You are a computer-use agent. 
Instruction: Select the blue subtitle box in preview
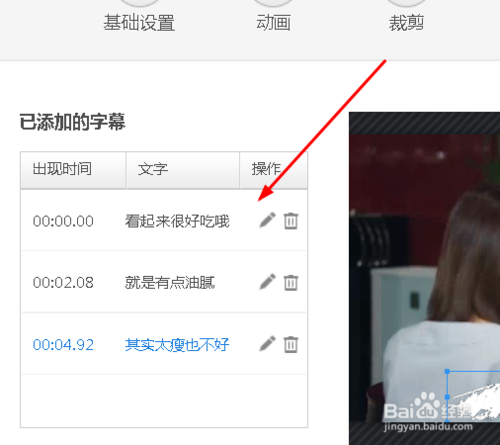(473, 396)
